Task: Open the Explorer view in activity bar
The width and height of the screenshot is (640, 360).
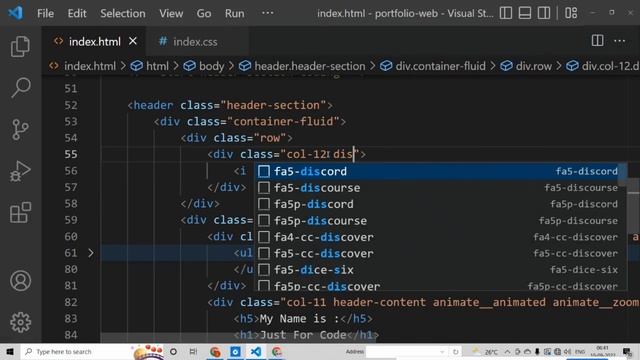Action: tap(20, 47)
